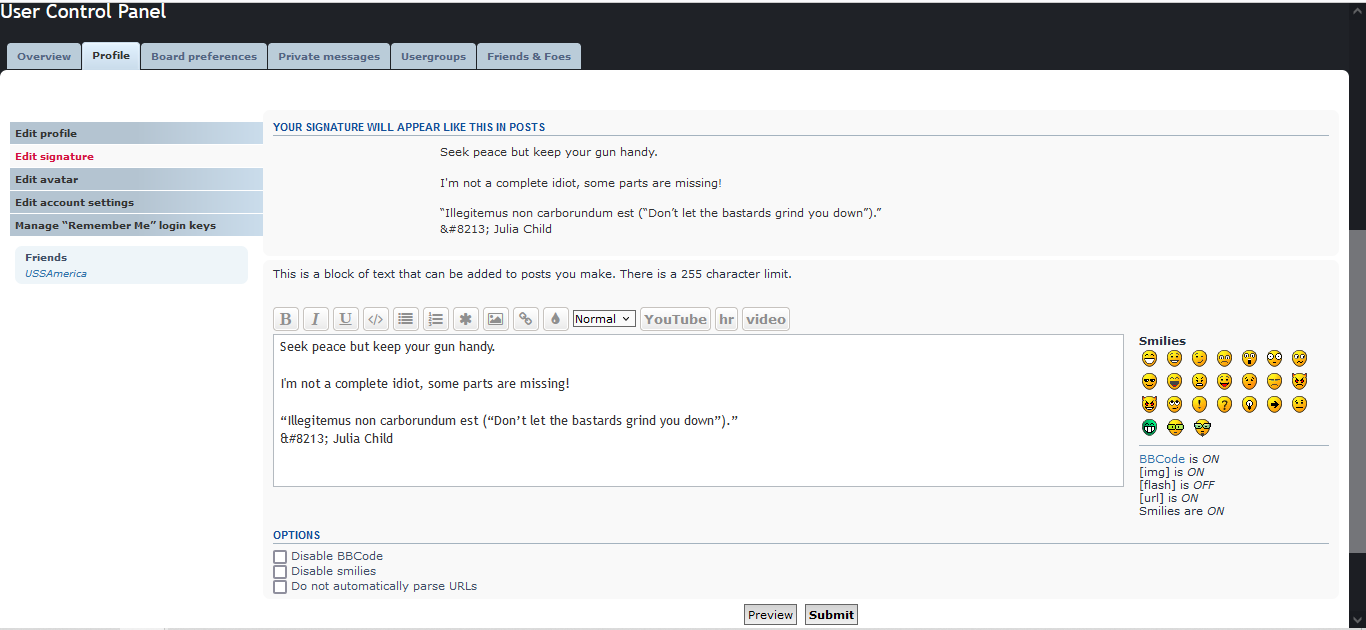This screenshot has height=630, width=1366.
Task: Insert the open-mouth surprised smiley
Action: (x=1249, y=358)
